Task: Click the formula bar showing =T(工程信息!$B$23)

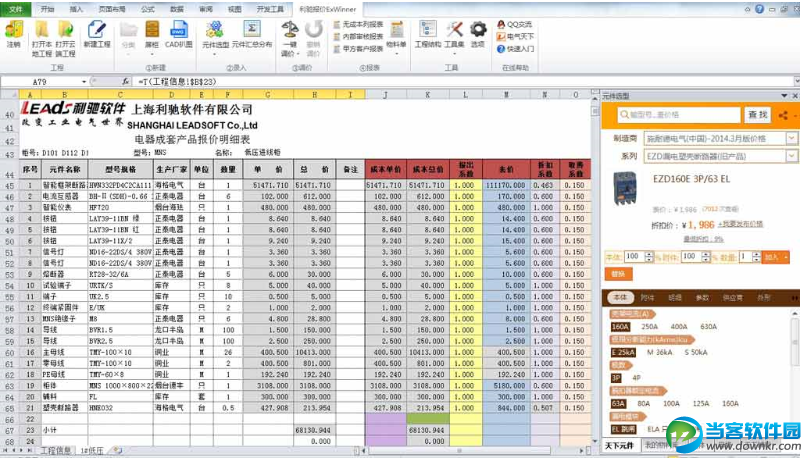Action: pyautogui.click(x=463, y=81)
